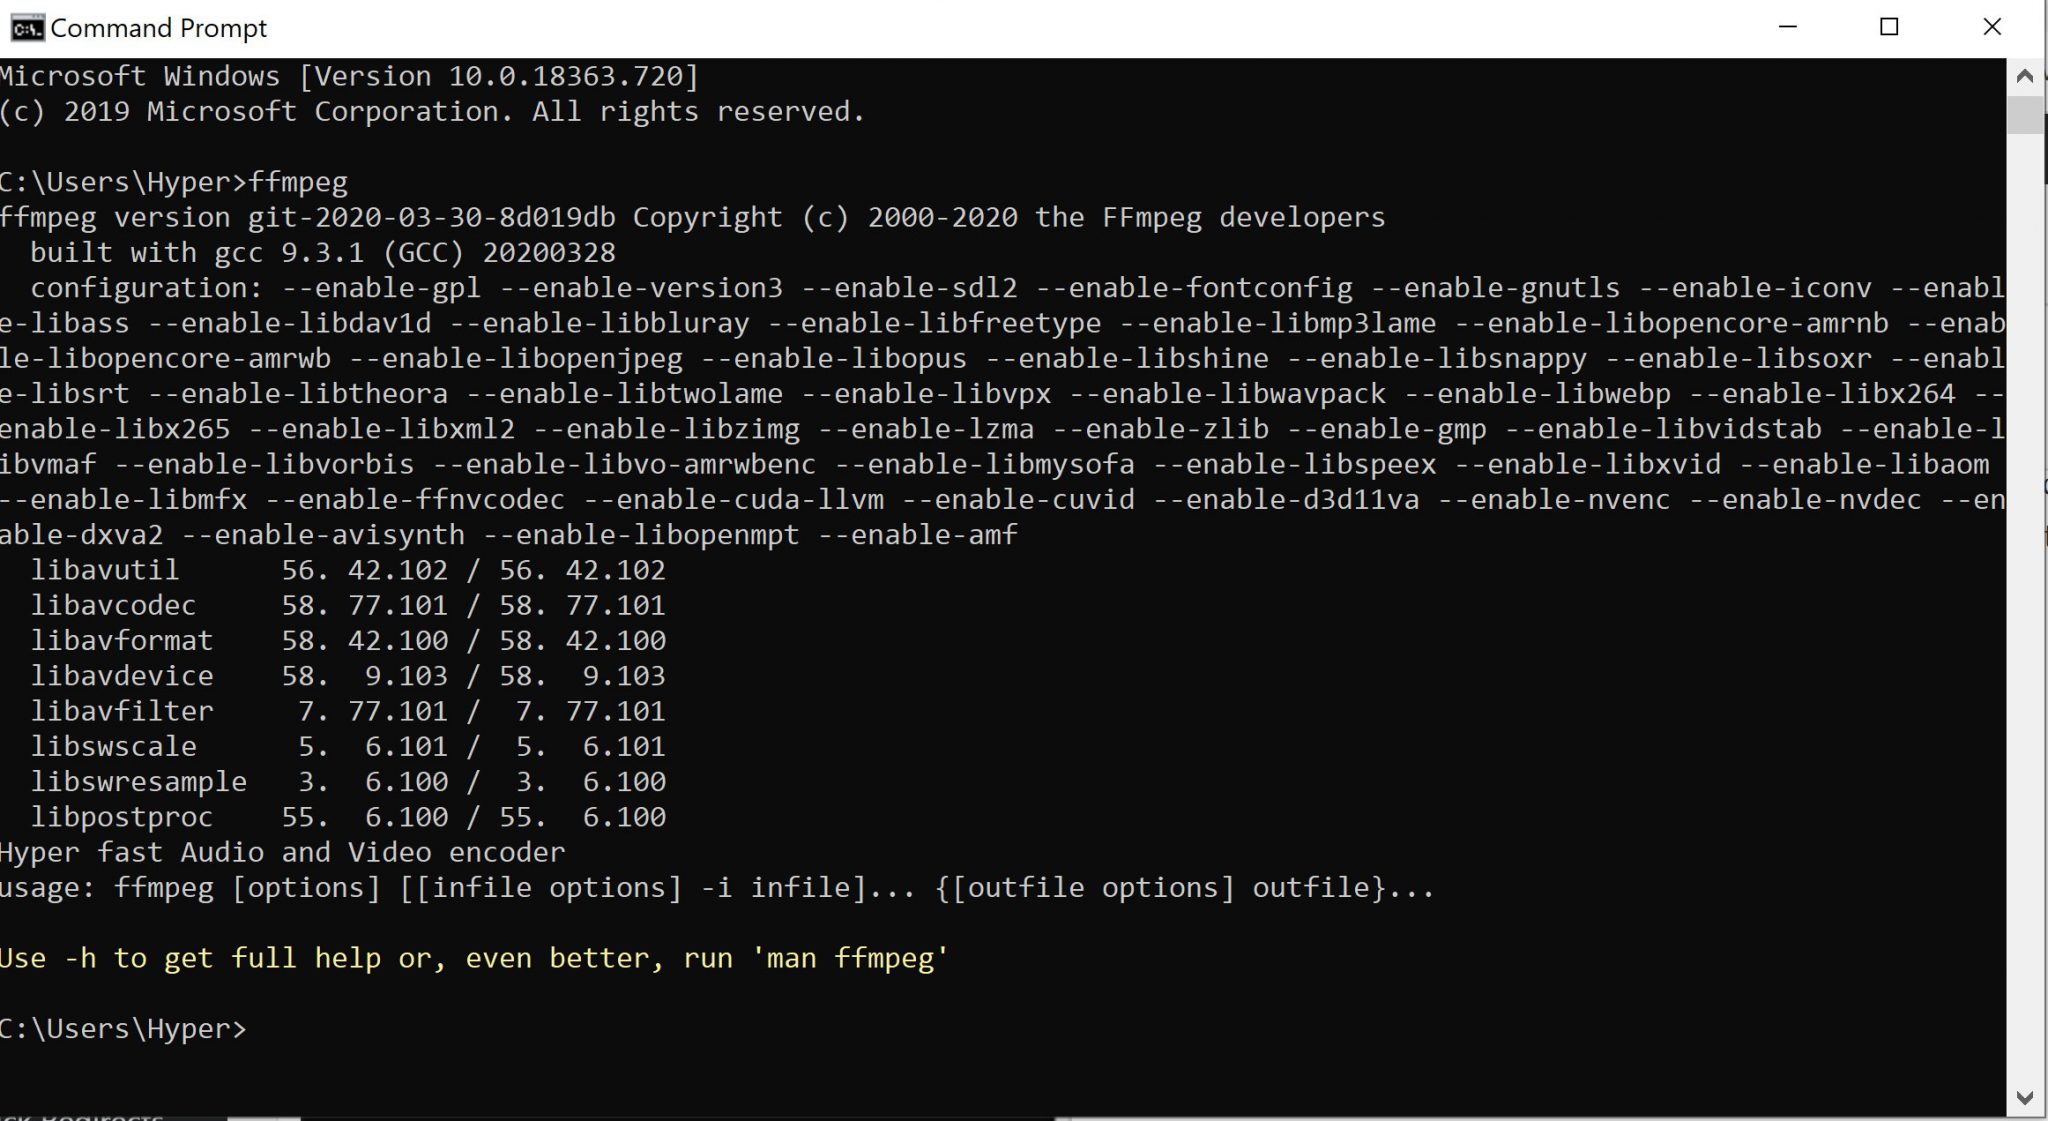Open the Command Prompt system menu icon

pos(27,27)
